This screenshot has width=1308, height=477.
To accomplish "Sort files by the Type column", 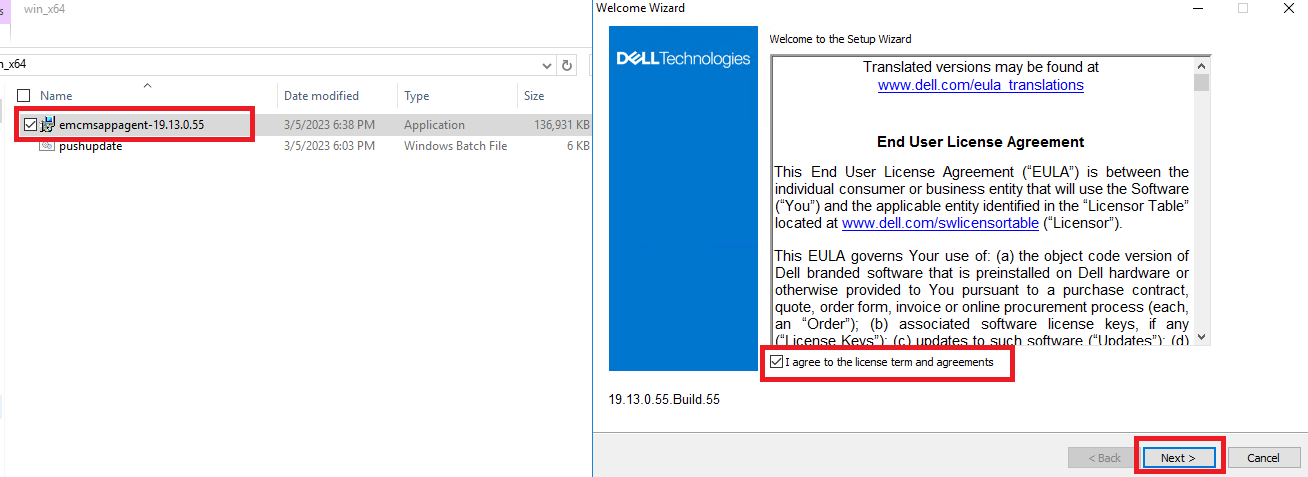I will [417, 96].
